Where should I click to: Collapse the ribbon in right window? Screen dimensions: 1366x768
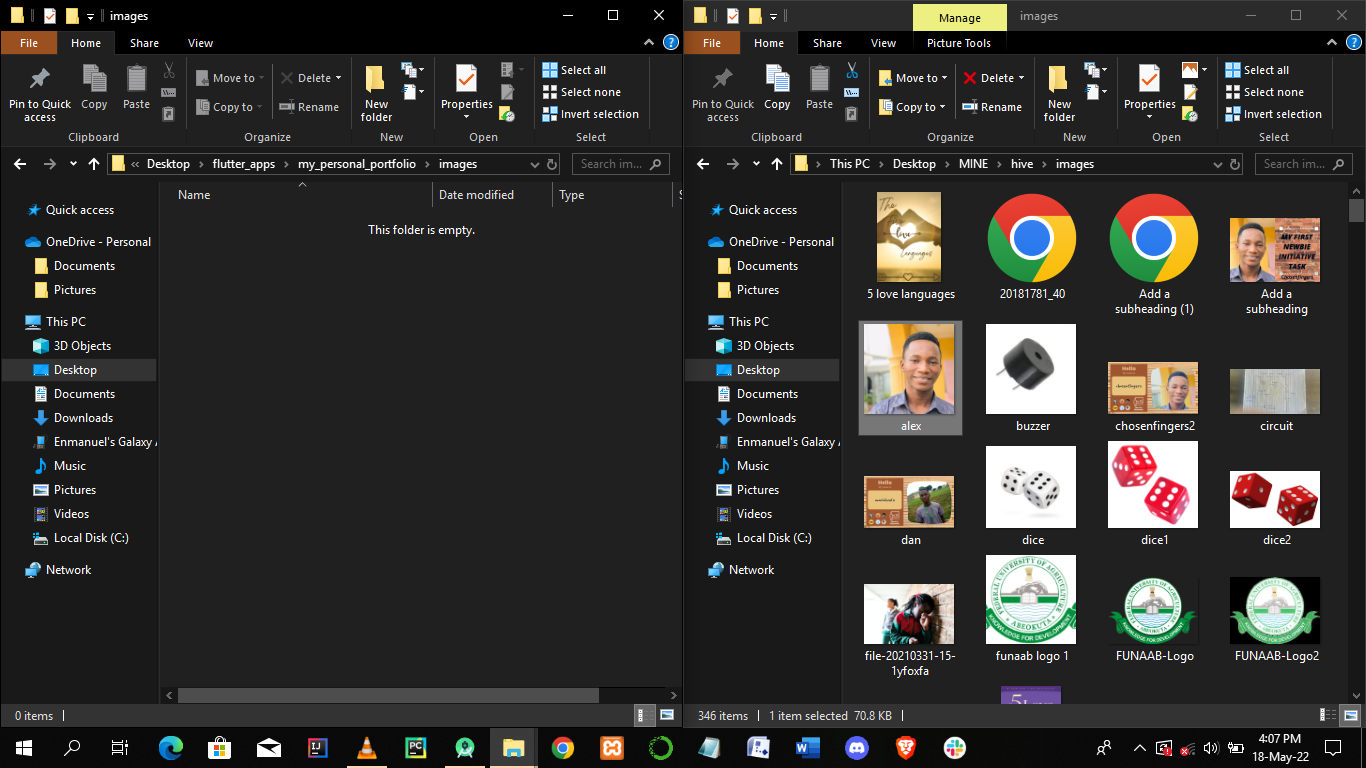1332,43
